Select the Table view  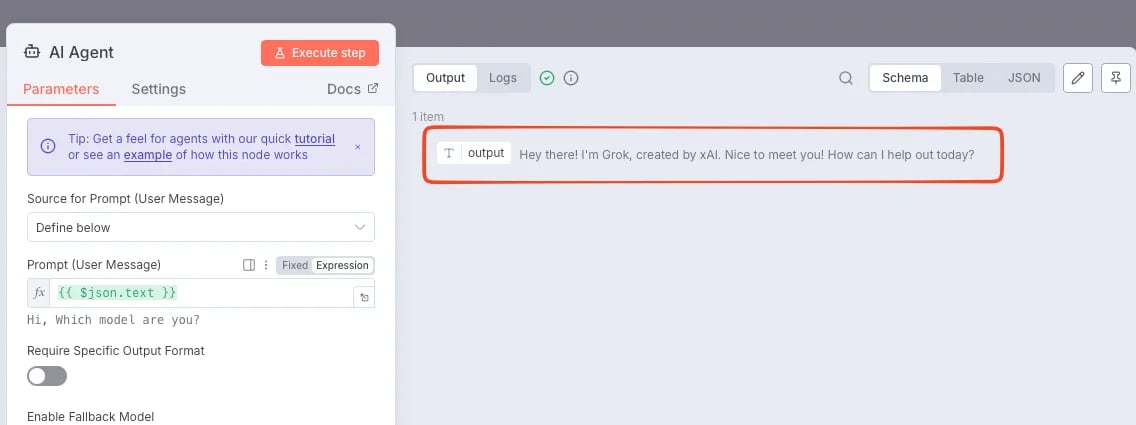(x=968, y=77)
